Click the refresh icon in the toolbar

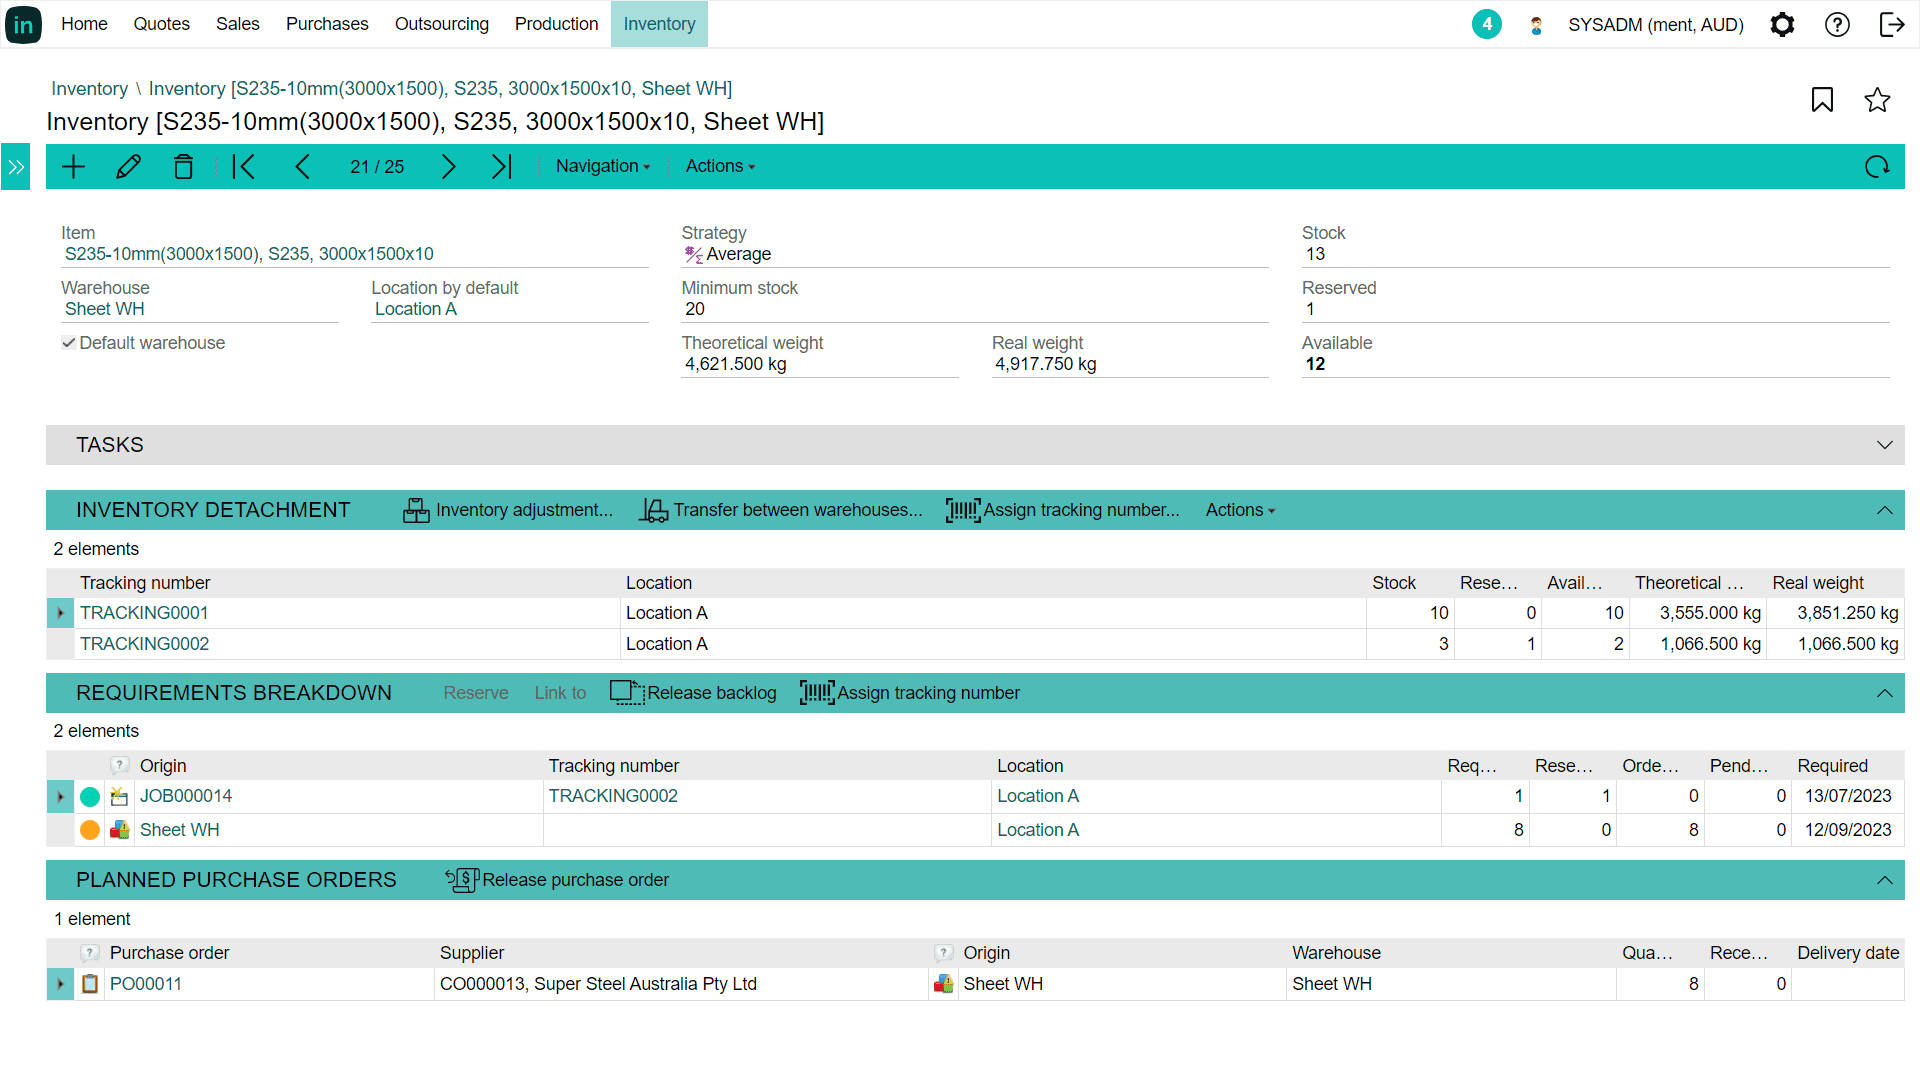(1877, 167)
